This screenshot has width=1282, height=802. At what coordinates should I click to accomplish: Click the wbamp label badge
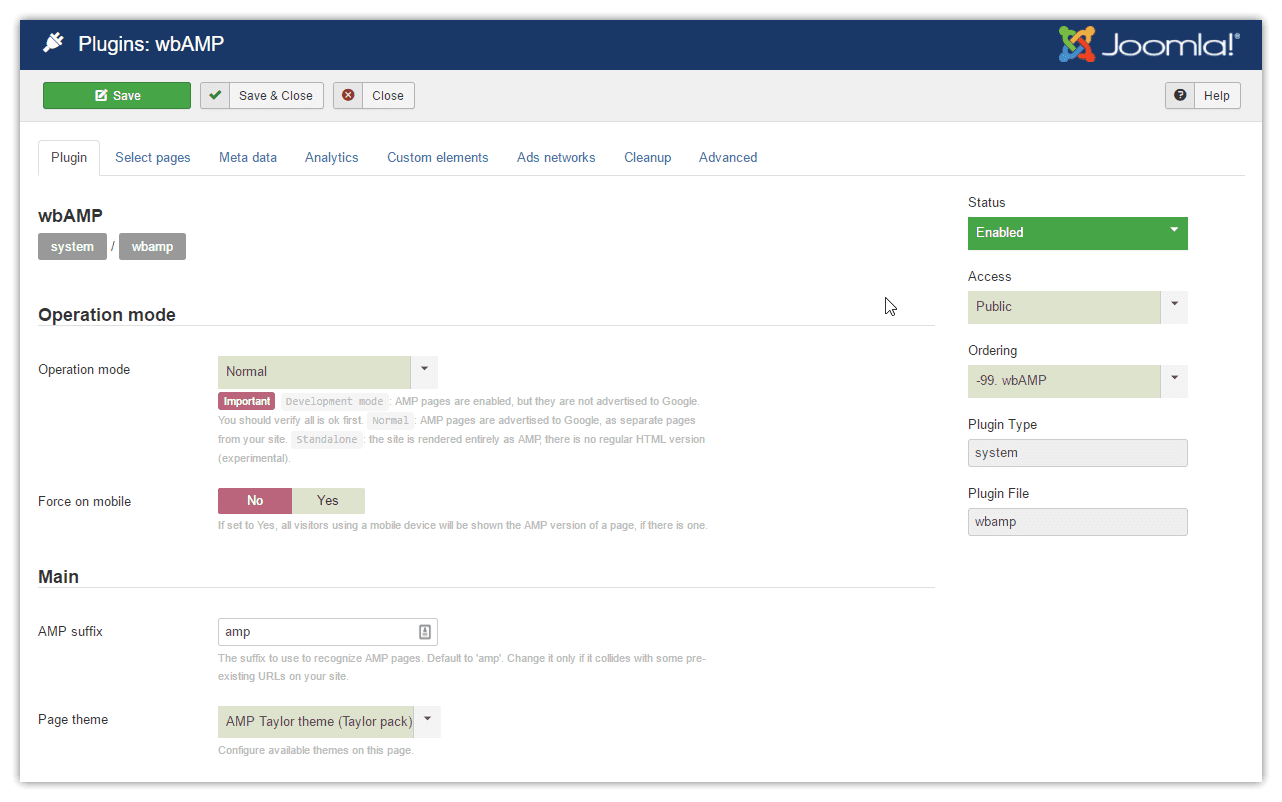pos(152,247)
